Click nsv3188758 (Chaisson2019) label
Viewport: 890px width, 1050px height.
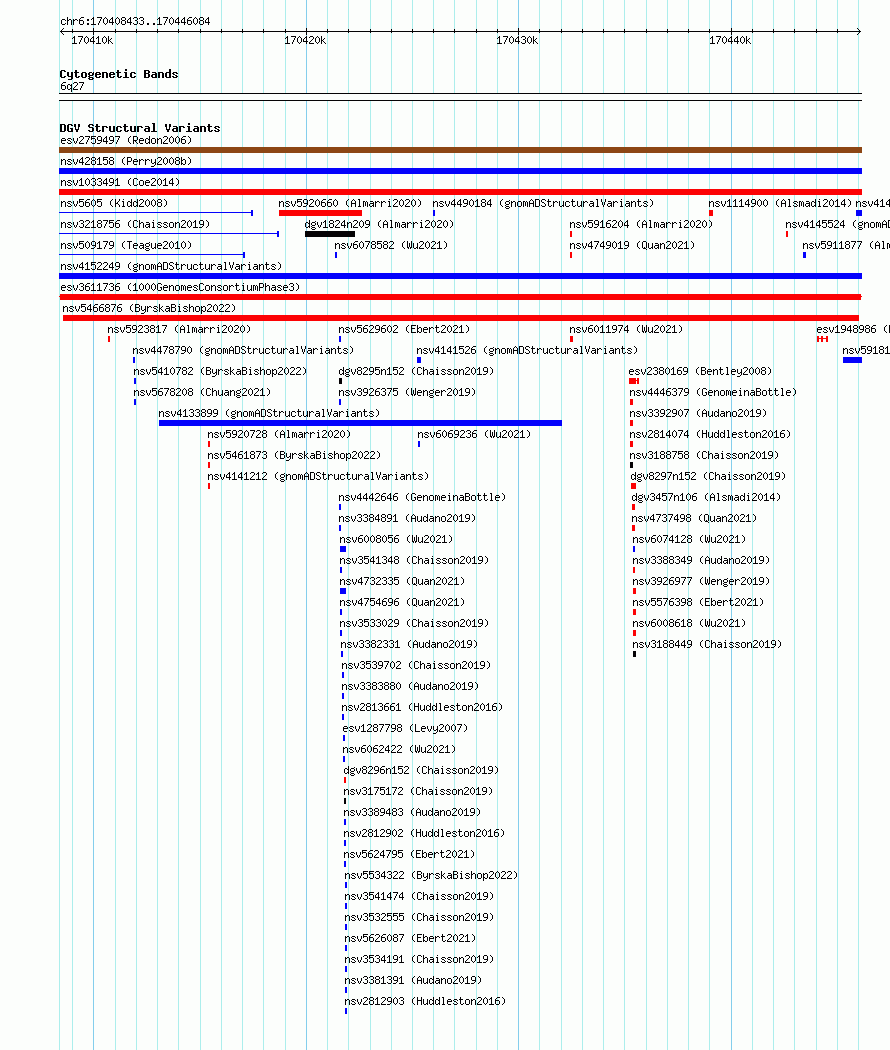coord(704,455)
